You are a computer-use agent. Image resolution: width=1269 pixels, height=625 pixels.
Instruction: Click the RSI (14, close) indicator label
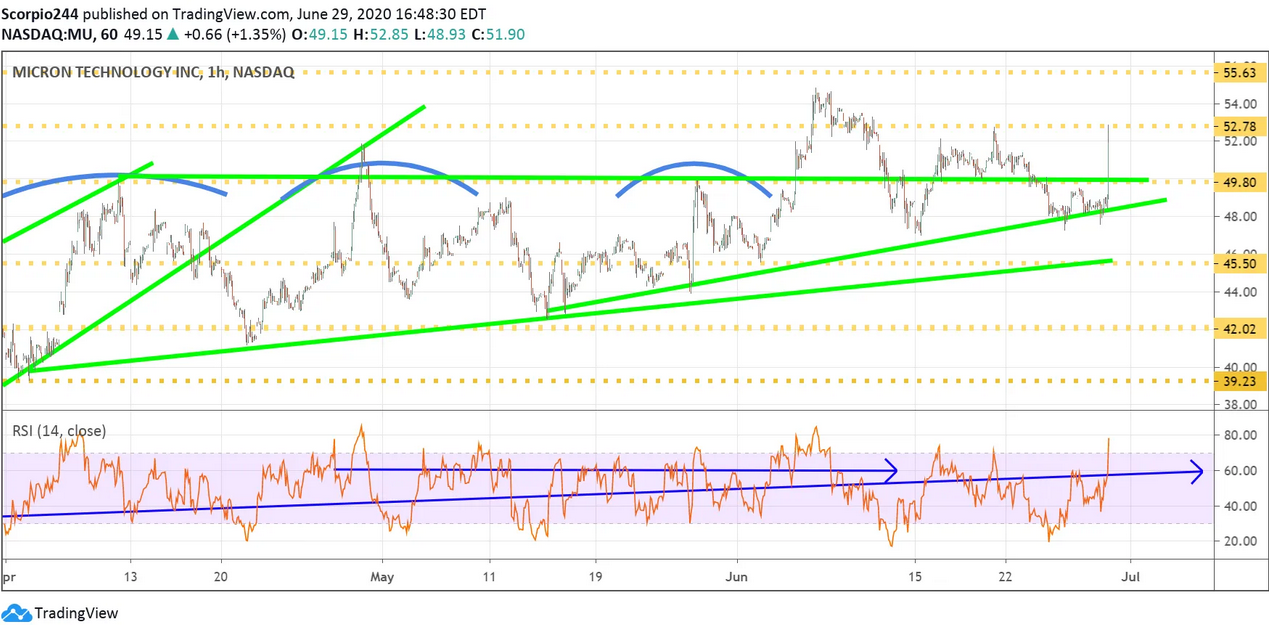59,431
